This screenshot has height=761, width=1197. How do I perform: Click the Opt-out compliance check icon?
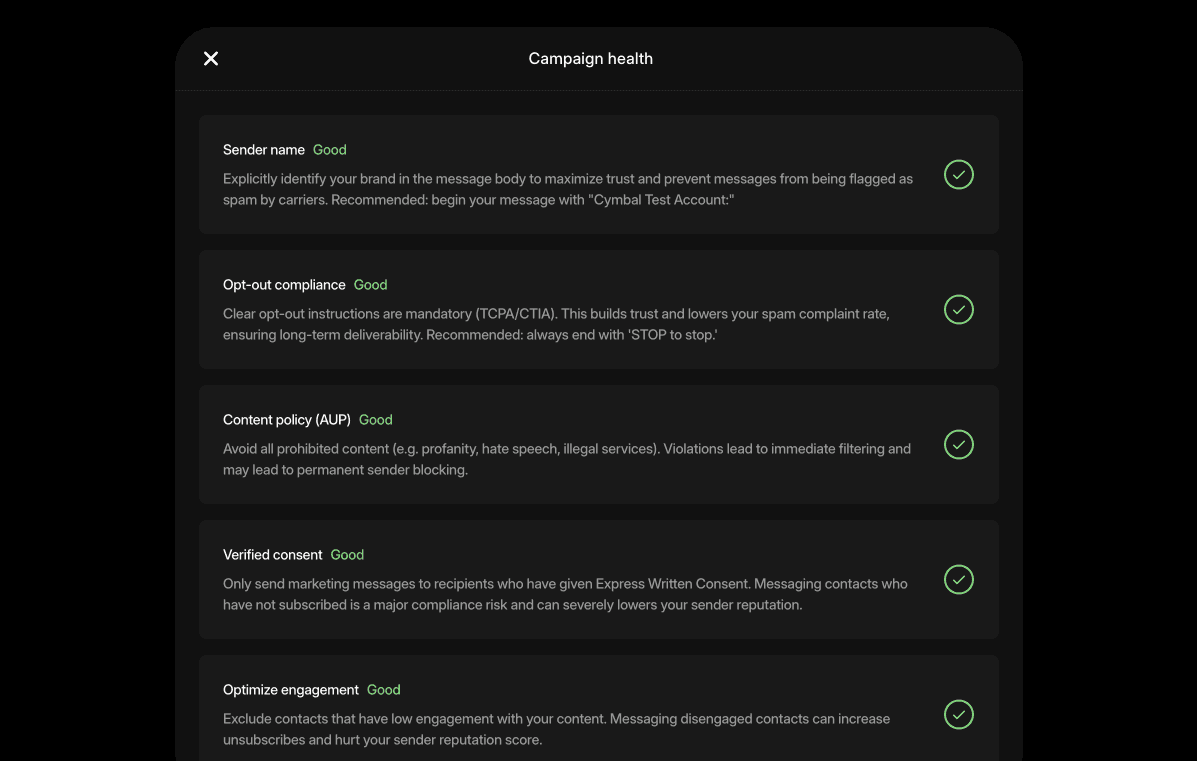[958, 310]
